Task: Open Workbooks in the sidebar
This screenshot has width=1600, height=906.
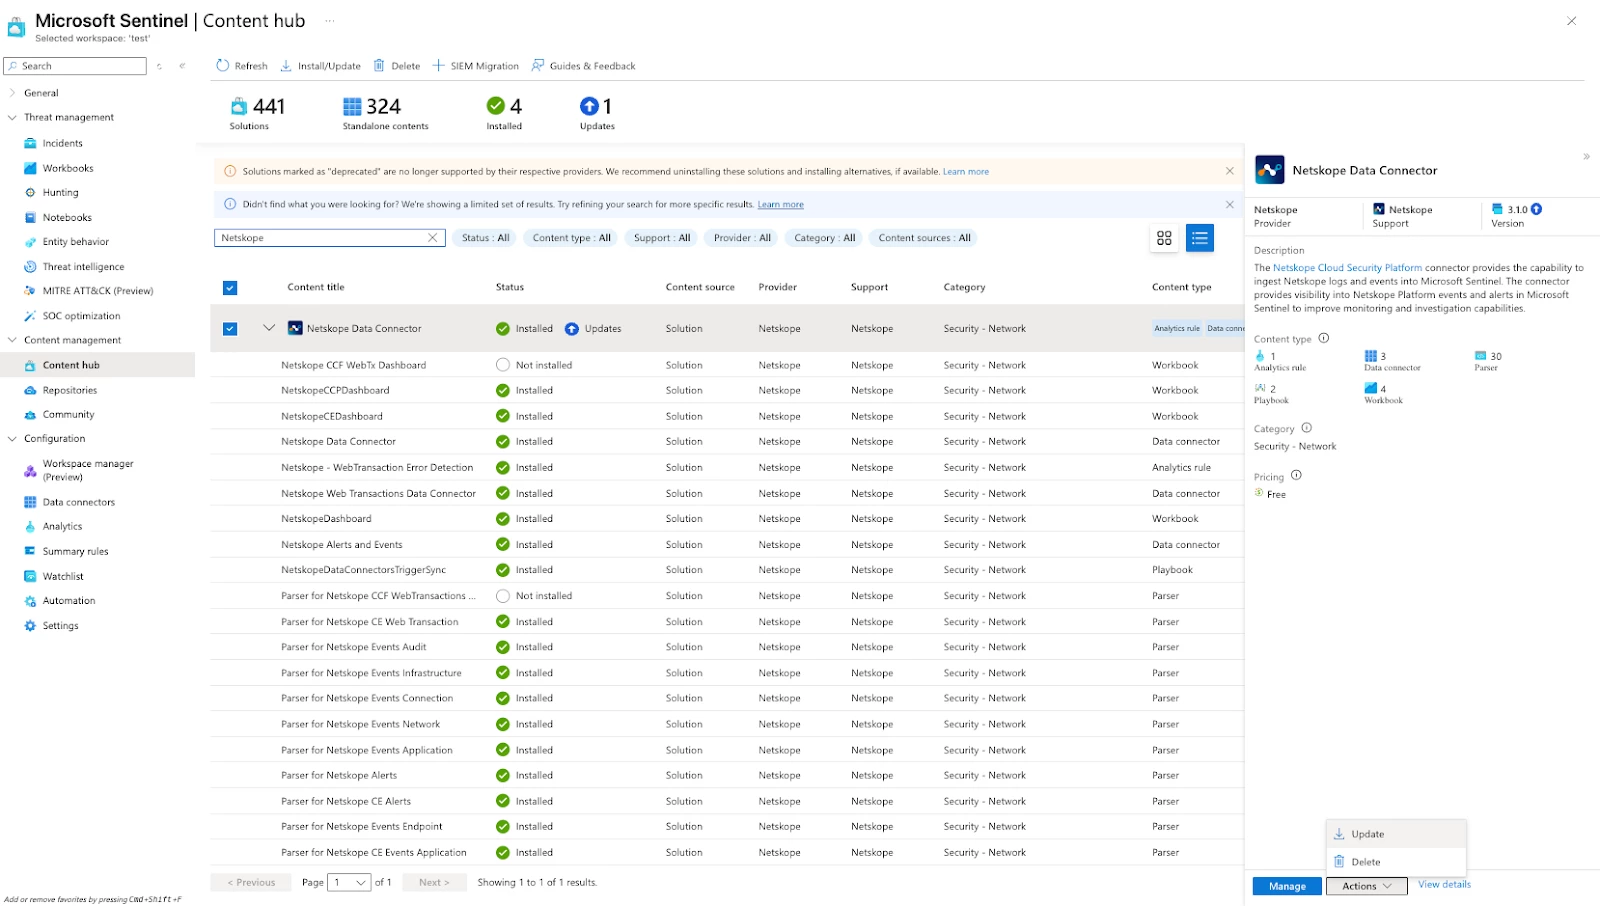Action: [68, 168]
